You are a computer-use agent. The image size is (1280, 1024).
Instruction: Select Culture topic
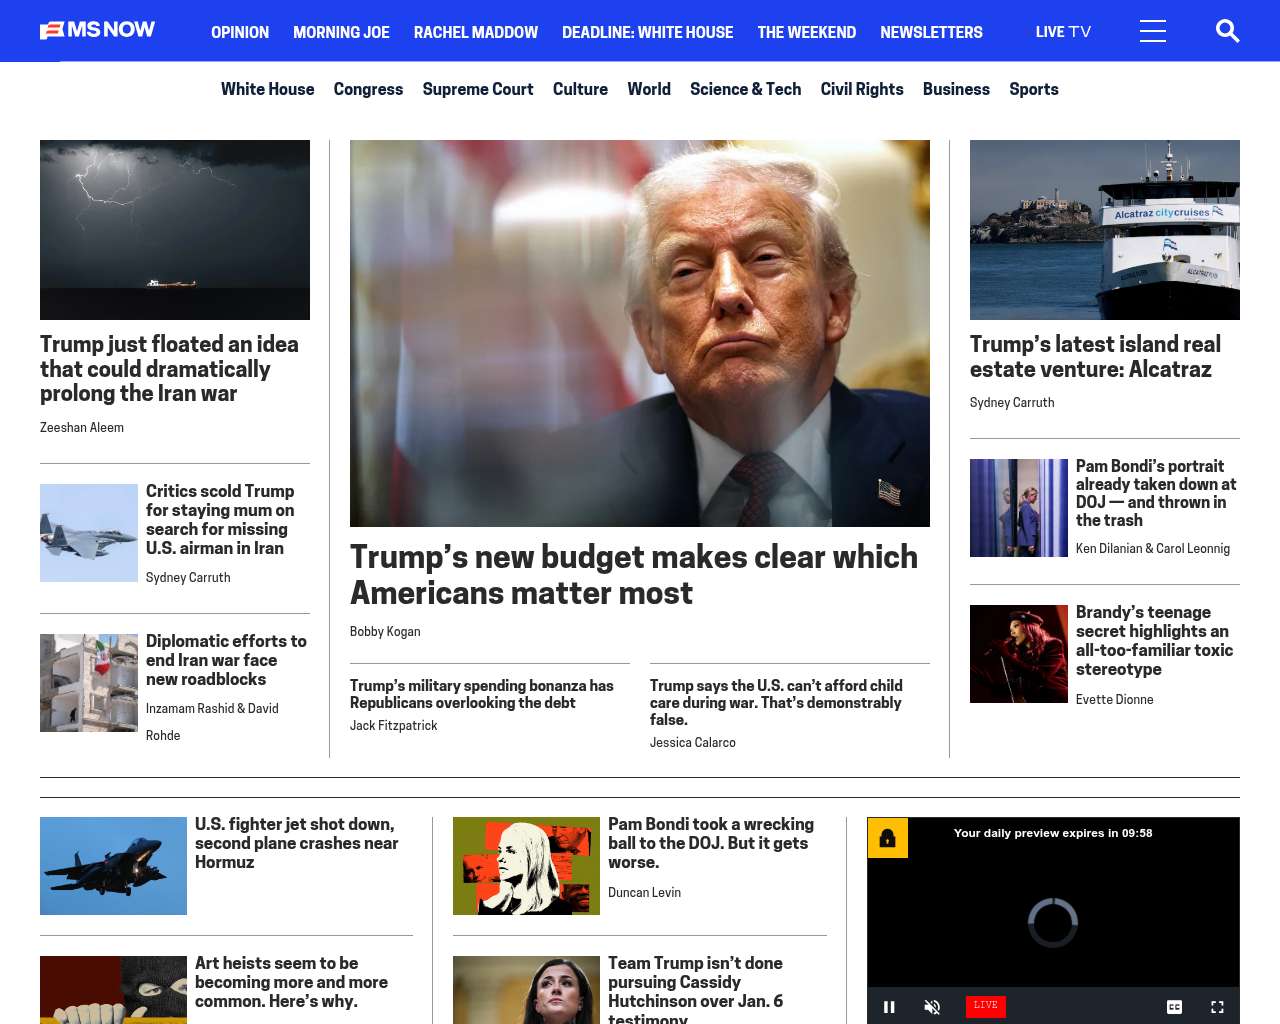(580, 89)
